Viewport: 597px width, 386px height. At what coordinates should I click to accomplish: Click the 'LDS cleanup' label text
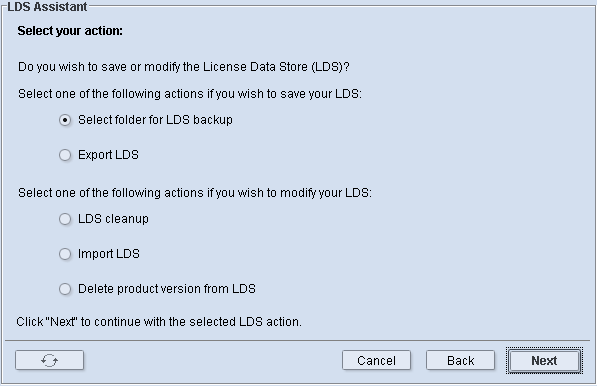113,219
